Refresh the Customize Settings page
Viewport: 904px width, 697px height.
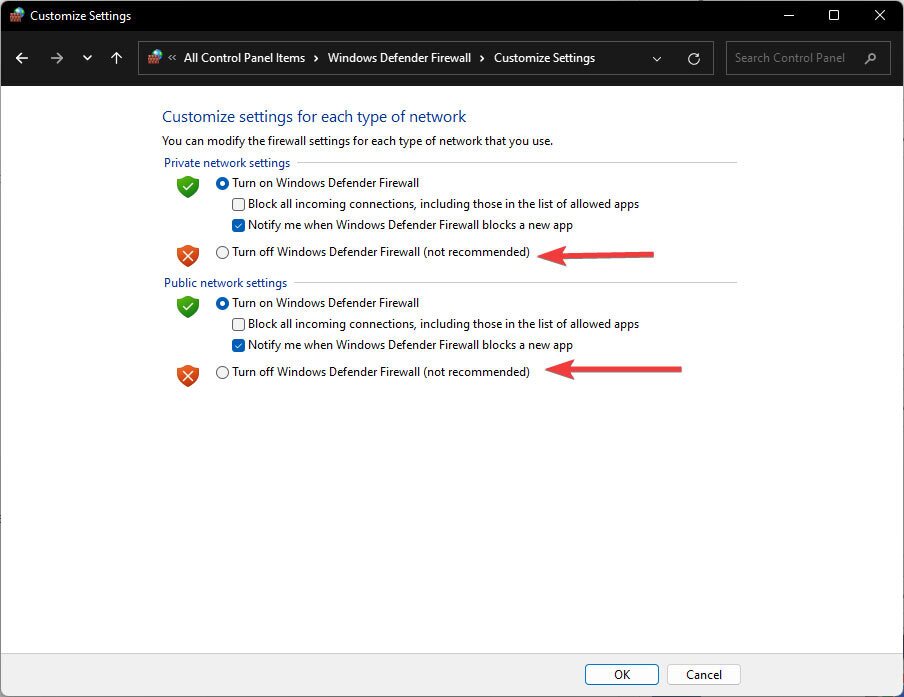pyautogui.click(x=694, y=59)
